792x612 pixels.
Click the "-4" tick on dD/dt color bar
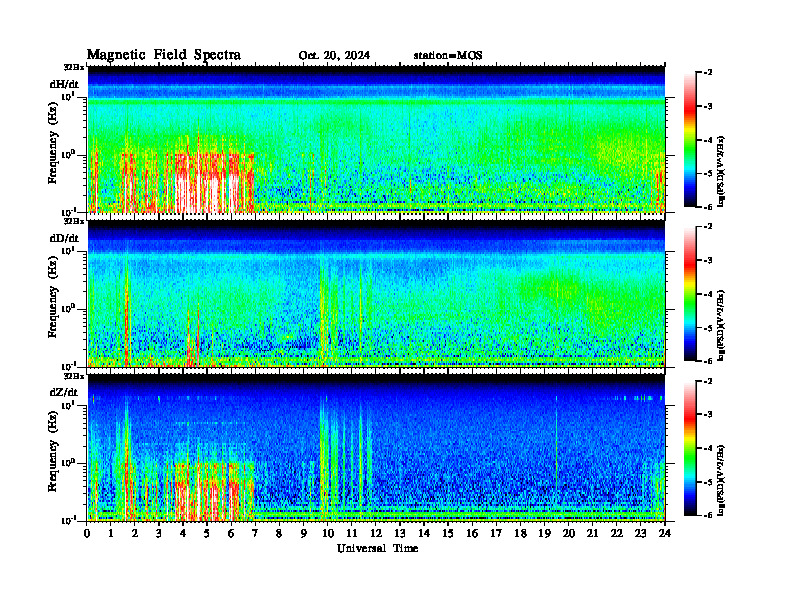click(708, 294)
